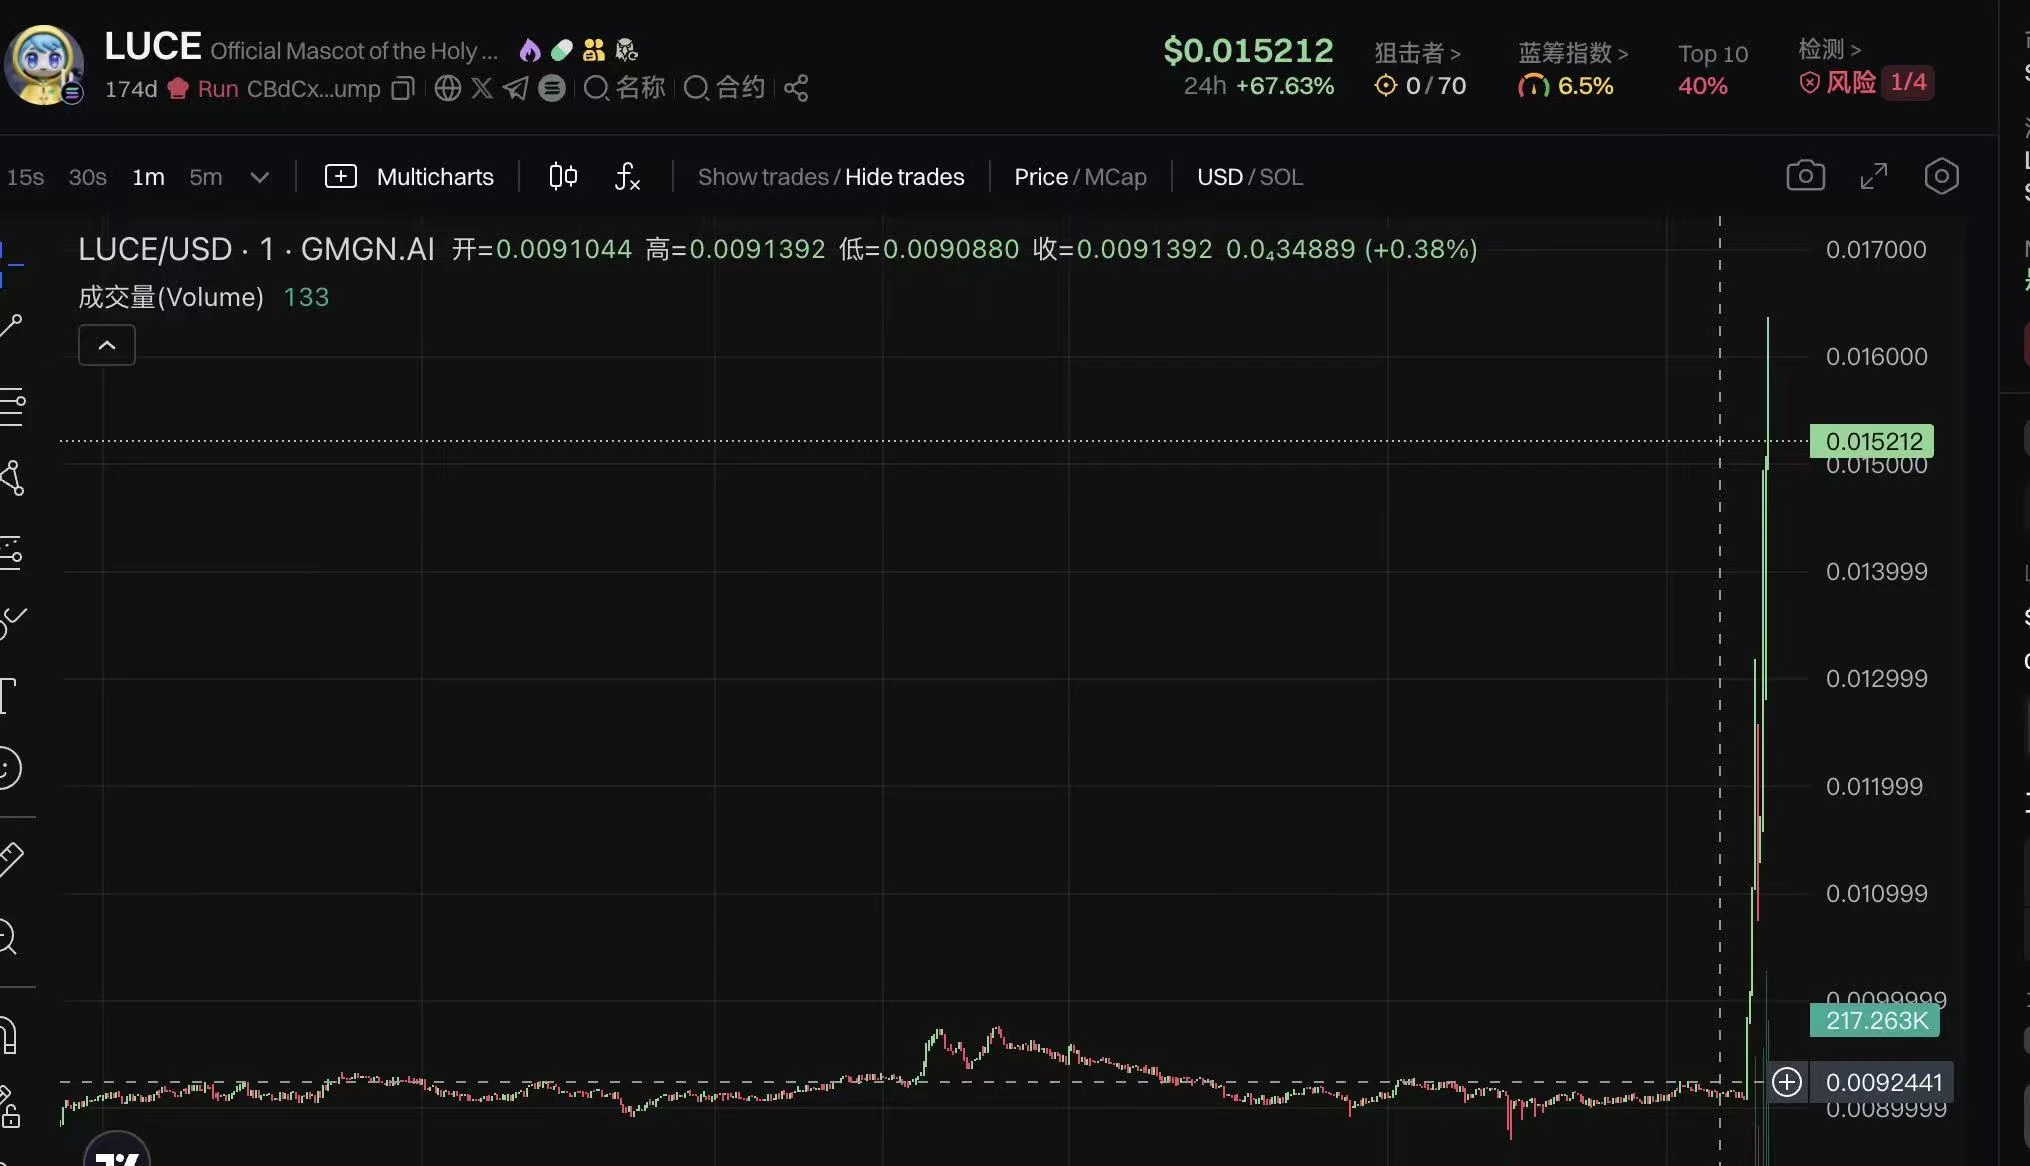Open the Telegram link icon
The height and width of the screenshot is (1166, 2030).
coord(515,89)
